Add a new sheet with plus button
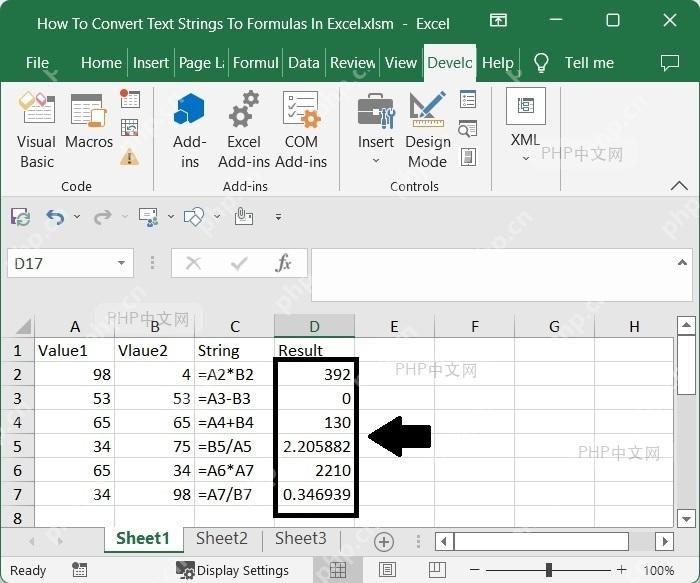 (x=383, y=541)
